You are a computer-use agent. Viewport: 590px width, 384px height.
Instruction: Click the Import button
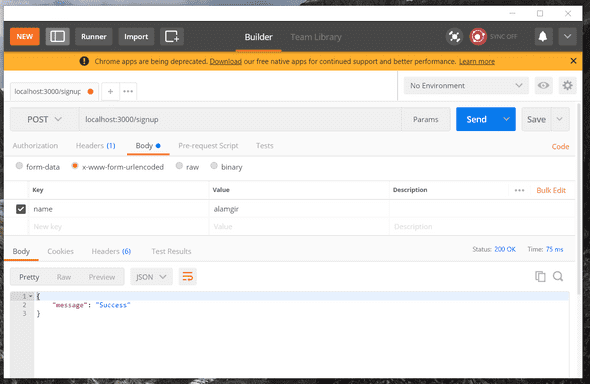136,36
